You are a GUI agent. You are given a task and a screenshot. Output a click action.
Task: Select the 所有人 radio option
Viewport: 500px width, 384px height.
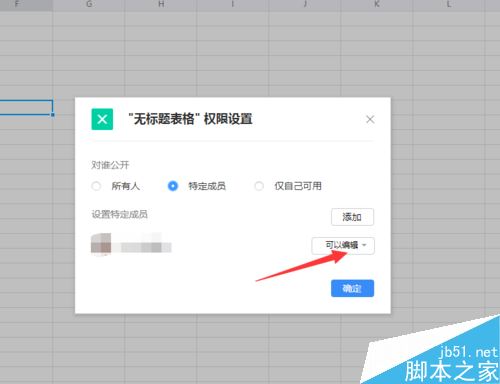[96, 186]
